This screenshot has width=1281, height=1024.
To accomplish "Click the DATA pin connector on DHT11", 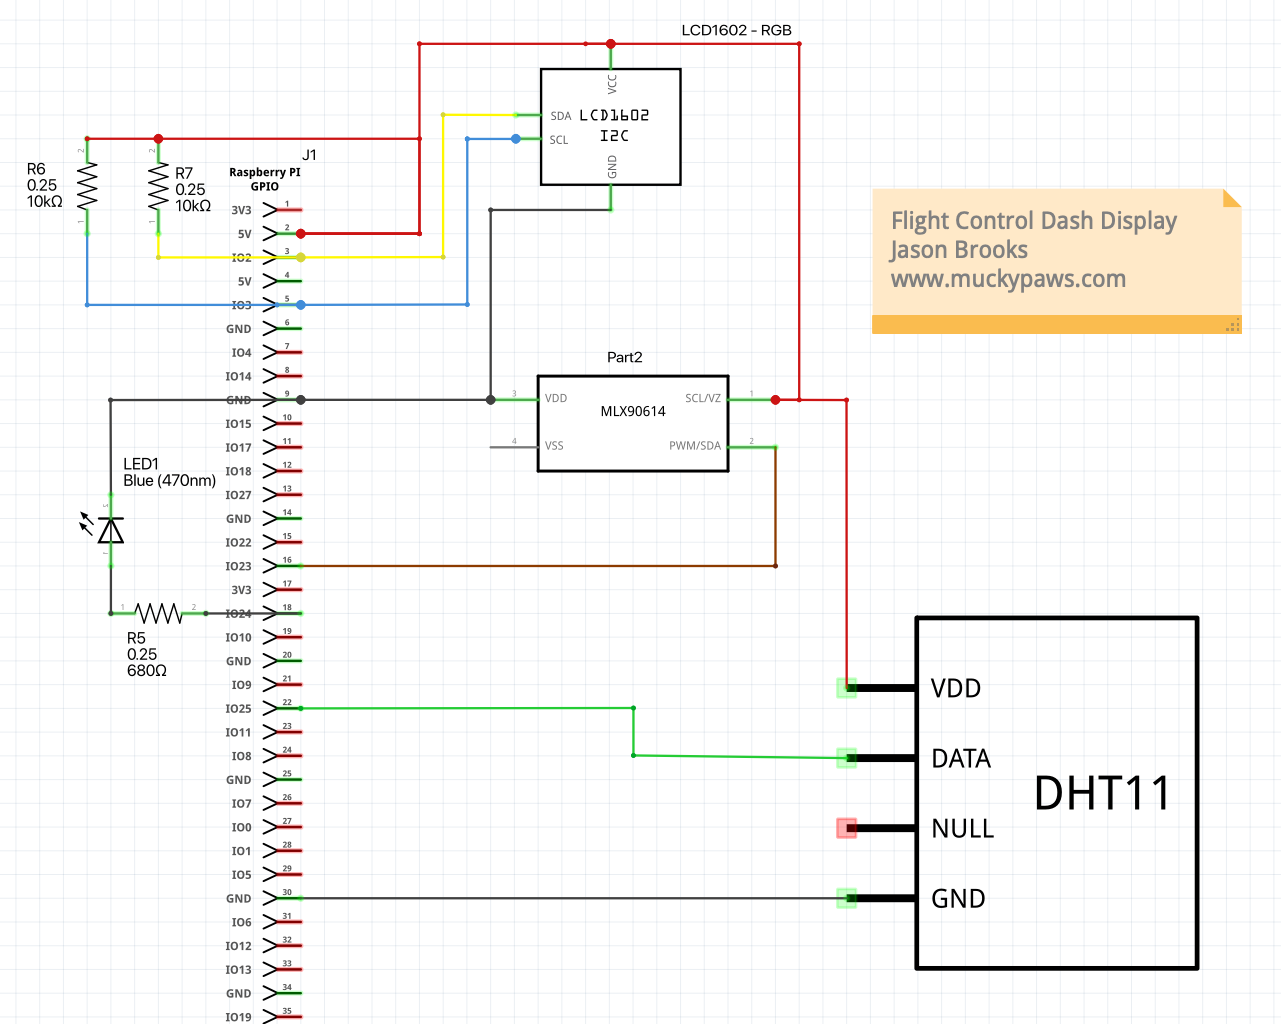I will 847,758.
